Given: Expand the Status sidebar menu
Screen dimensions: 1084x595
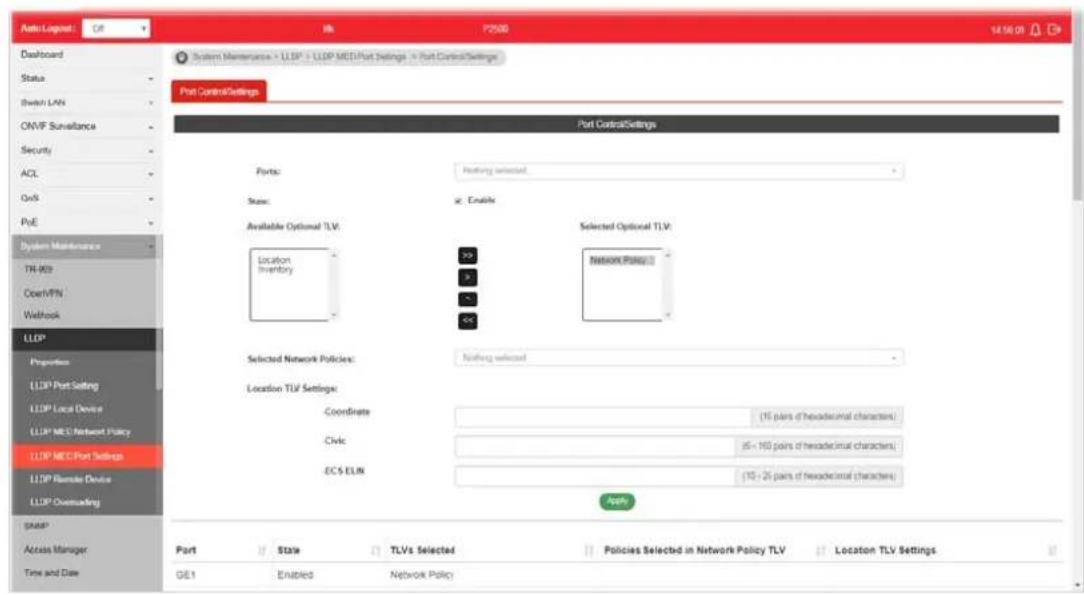Looking at the screenshot, I should (x=86, y=79).
